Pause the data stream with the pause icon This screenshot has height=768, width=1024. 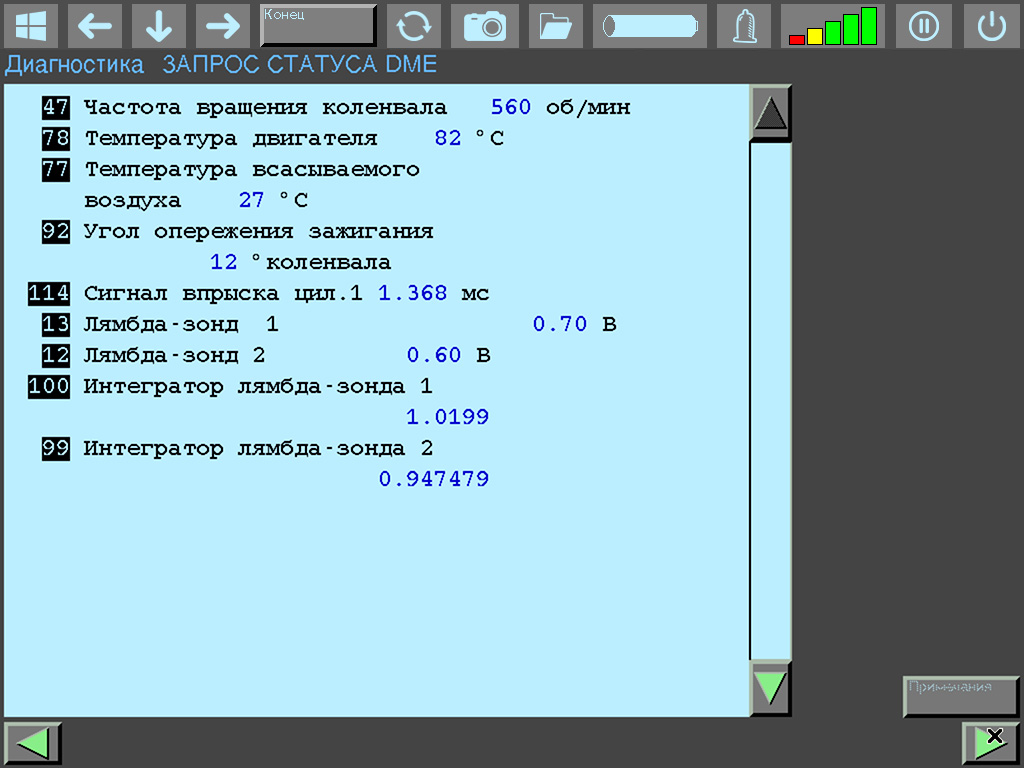pyautogui.click(x=924, y=26)
